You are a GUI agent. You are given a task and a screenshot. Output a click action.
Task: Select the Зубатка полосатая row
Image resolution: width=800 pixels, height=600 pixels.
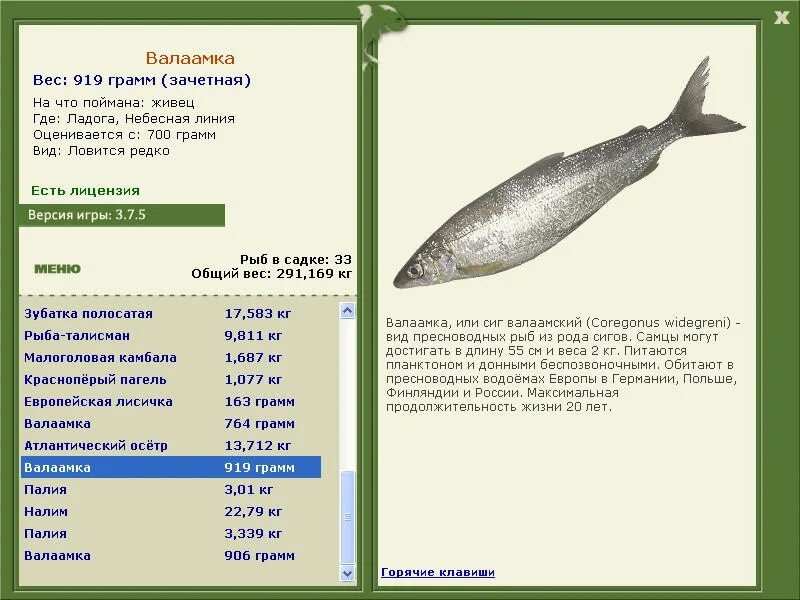click(x=171, y=314)
